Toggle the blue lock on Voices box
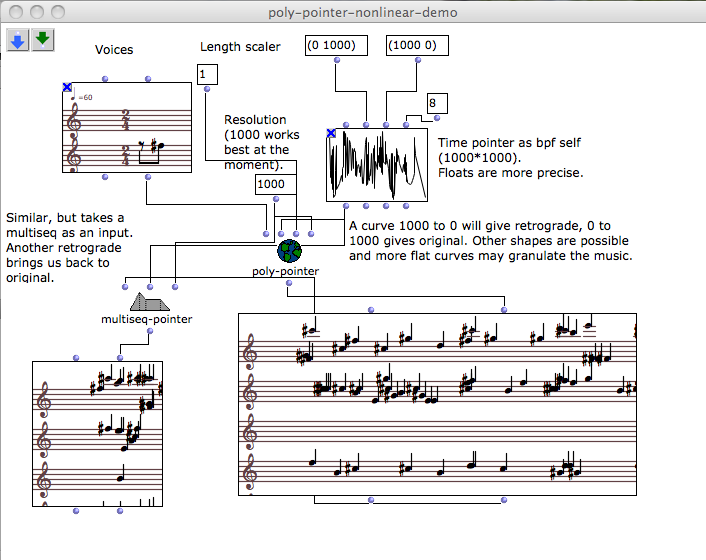The width and height of the screenshot is (706, 560). click(67, 88)
